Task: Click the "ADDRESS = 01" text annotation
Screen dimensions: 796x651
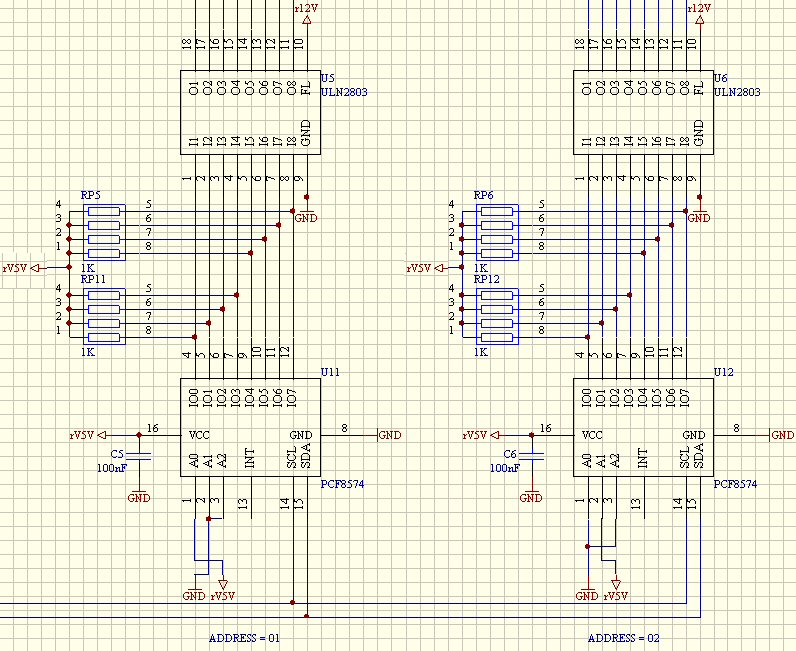Action: (244, 638)
